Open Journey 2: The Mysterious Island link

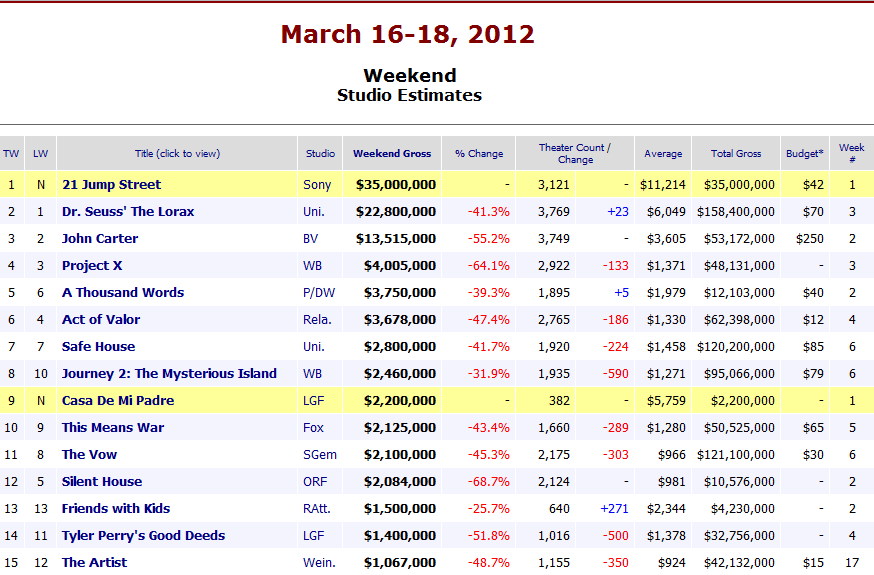coord(169,374)
